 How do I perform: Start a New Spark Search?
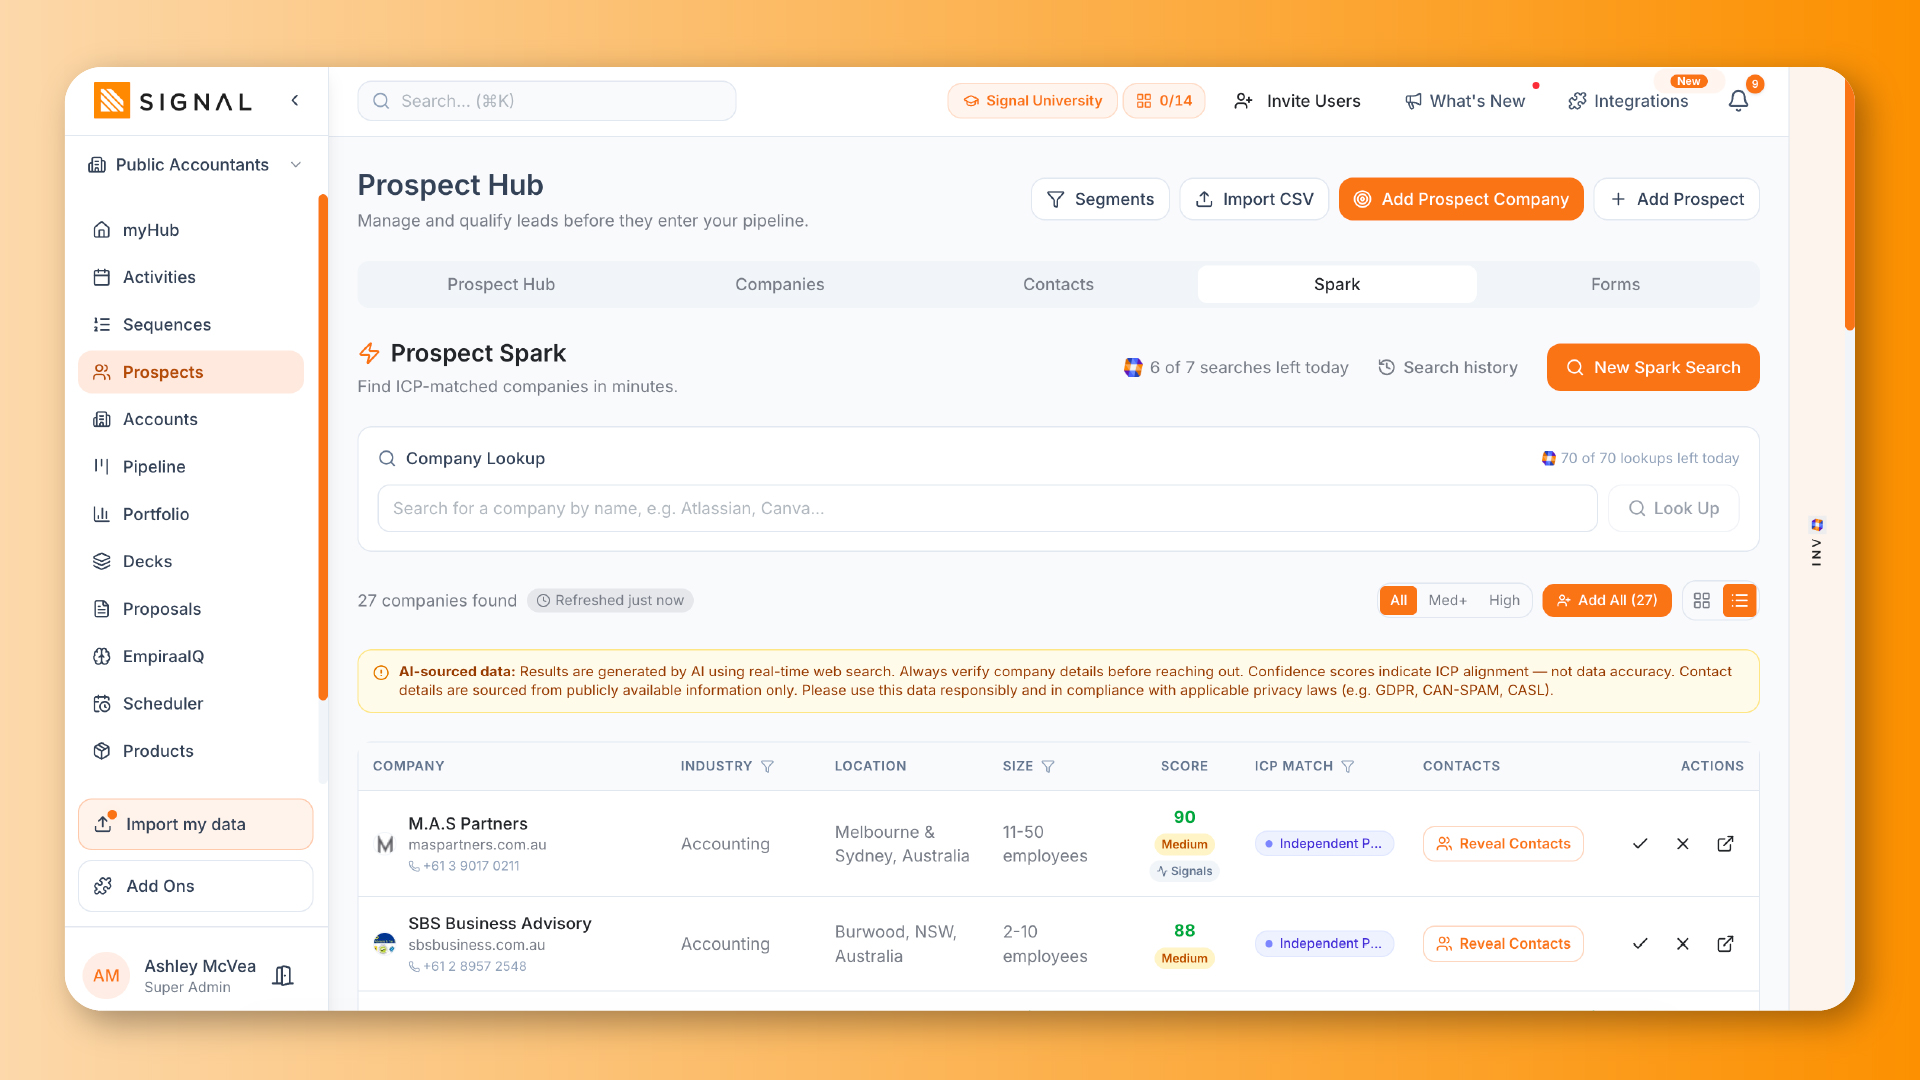click(x=1653, y=367)
